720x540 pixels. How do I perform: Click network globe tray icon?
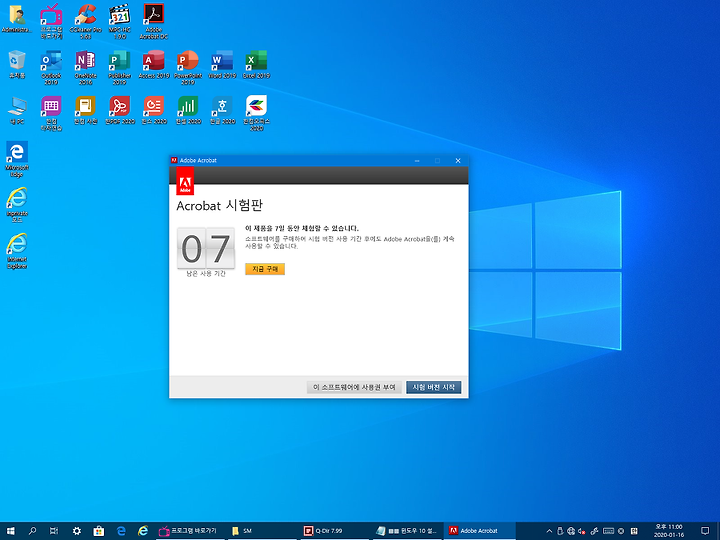pyautogui.click(x=571, y=531)
